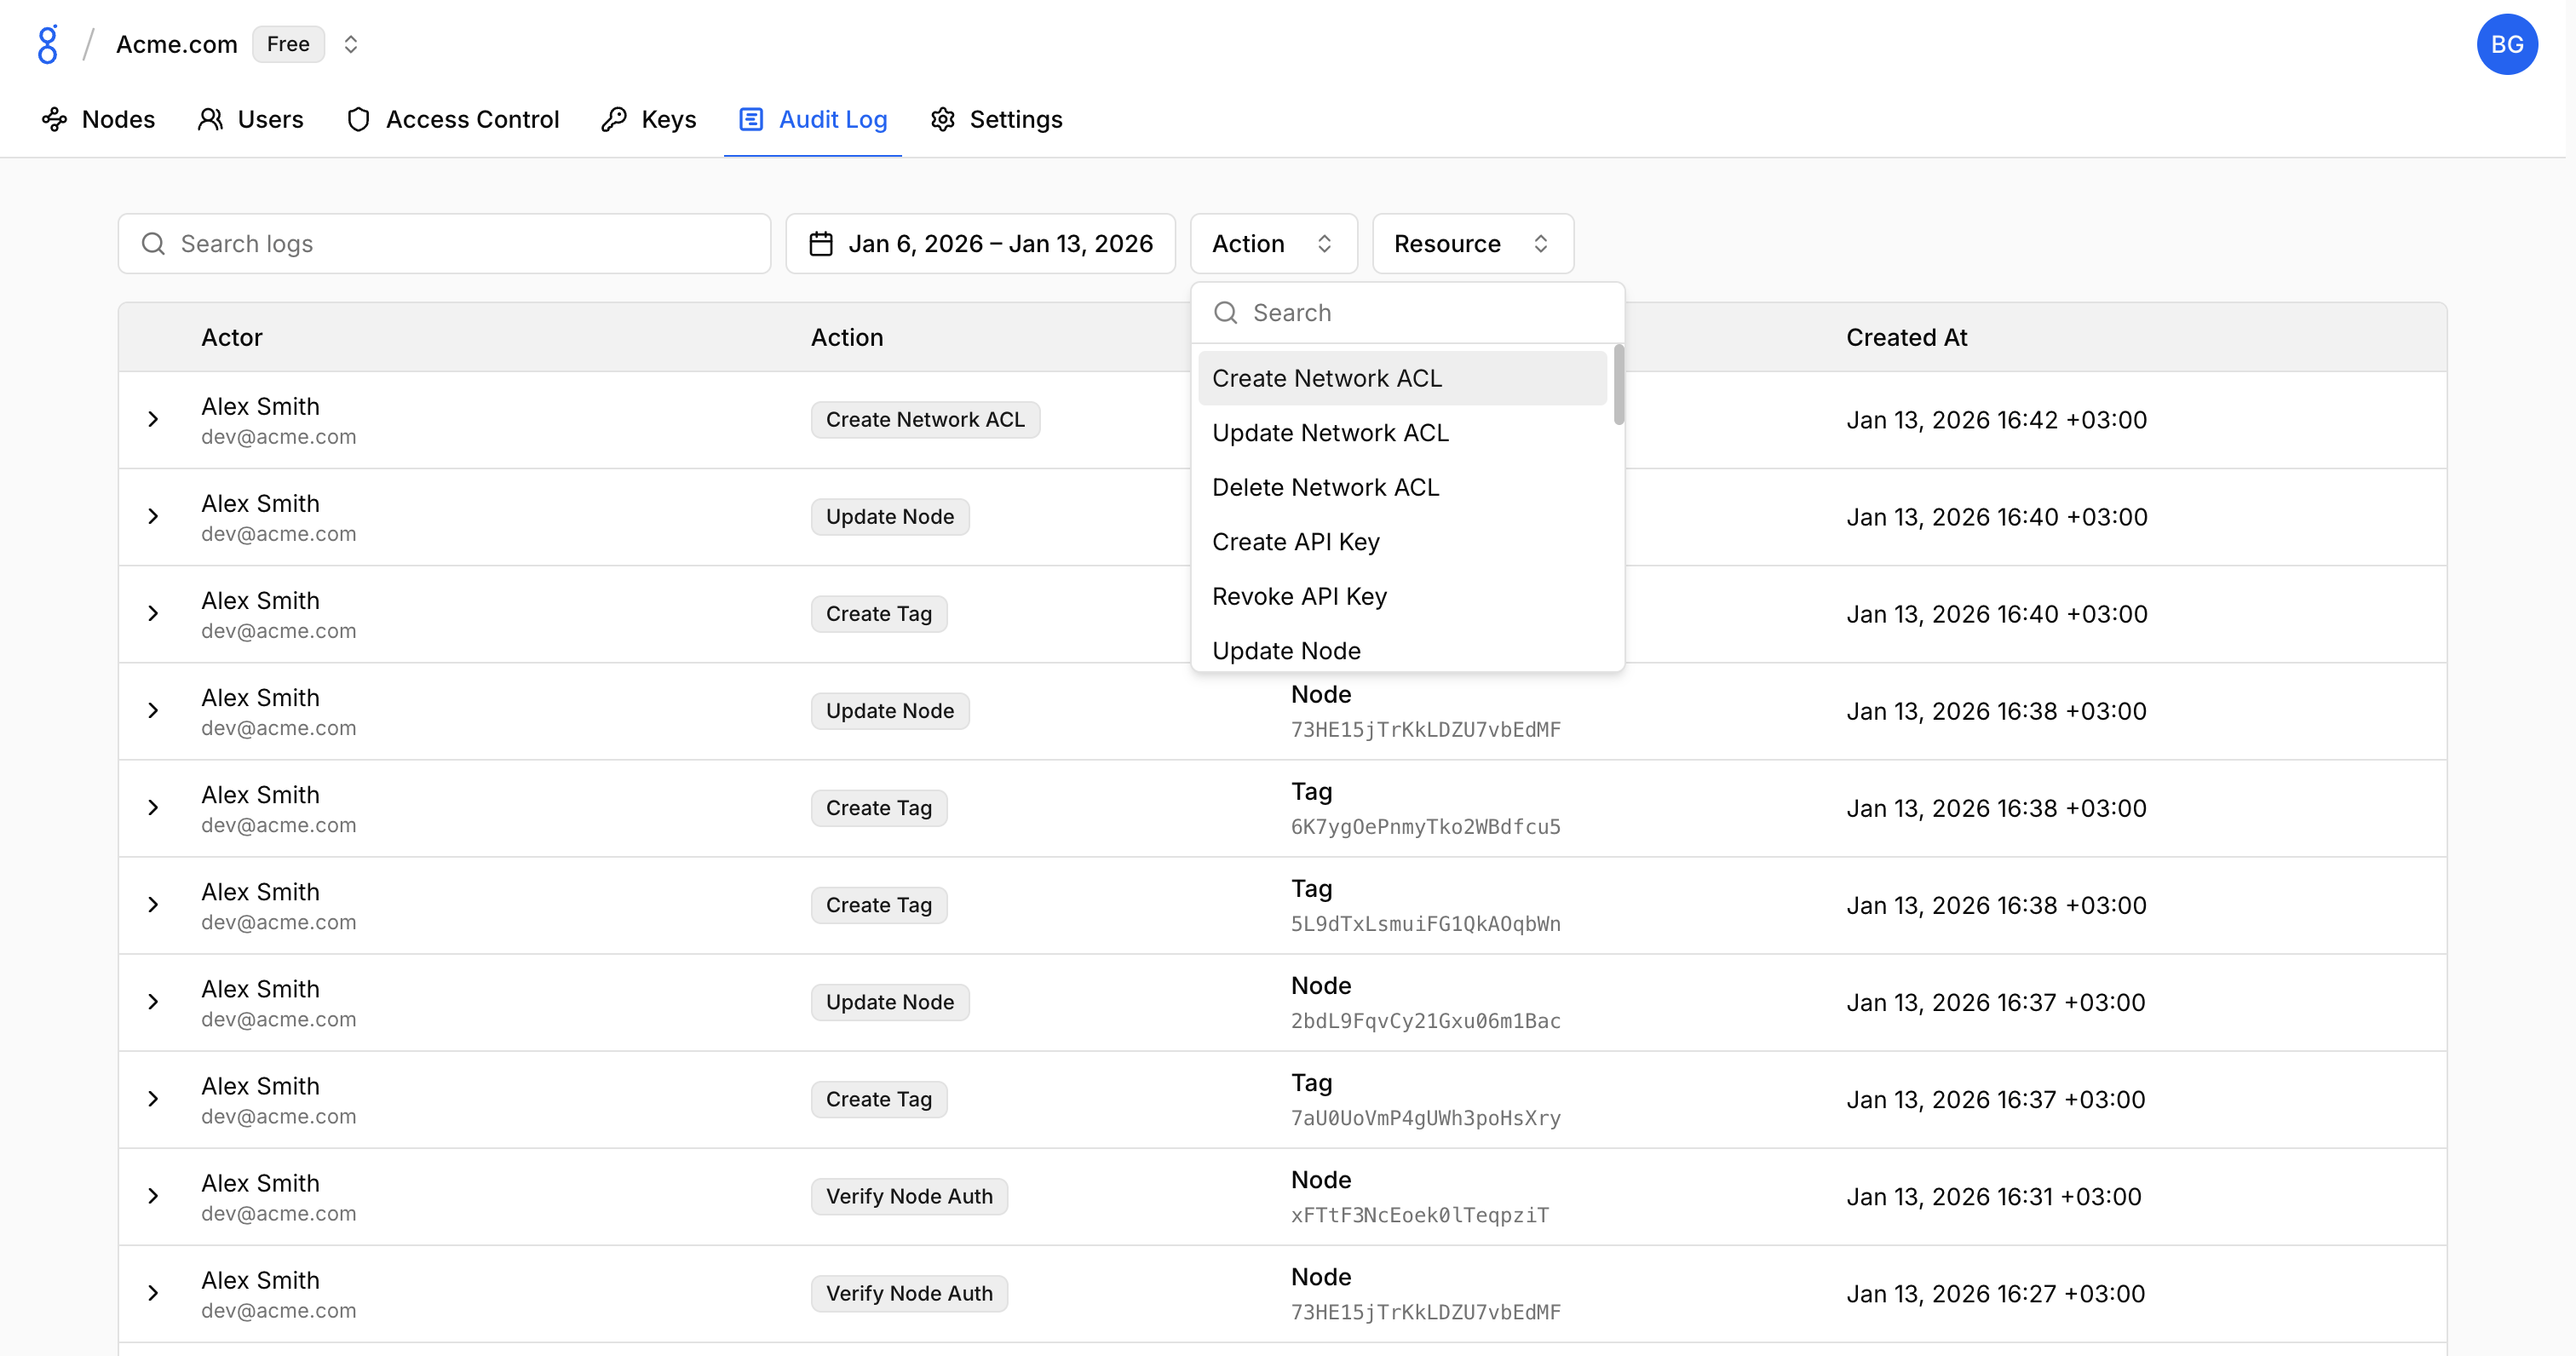This screenshot has width=2576, height=1356.
Task: Click the calendar icon in date filter
Action: [821, 244]
